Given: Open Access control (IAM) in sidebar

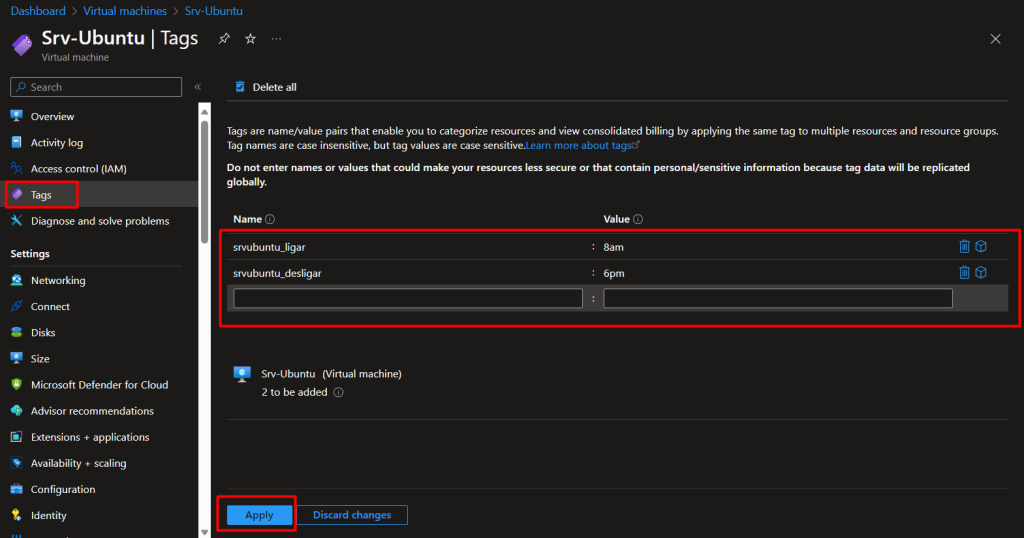Looking at the screenshot, I should click(x=78, y=169).
